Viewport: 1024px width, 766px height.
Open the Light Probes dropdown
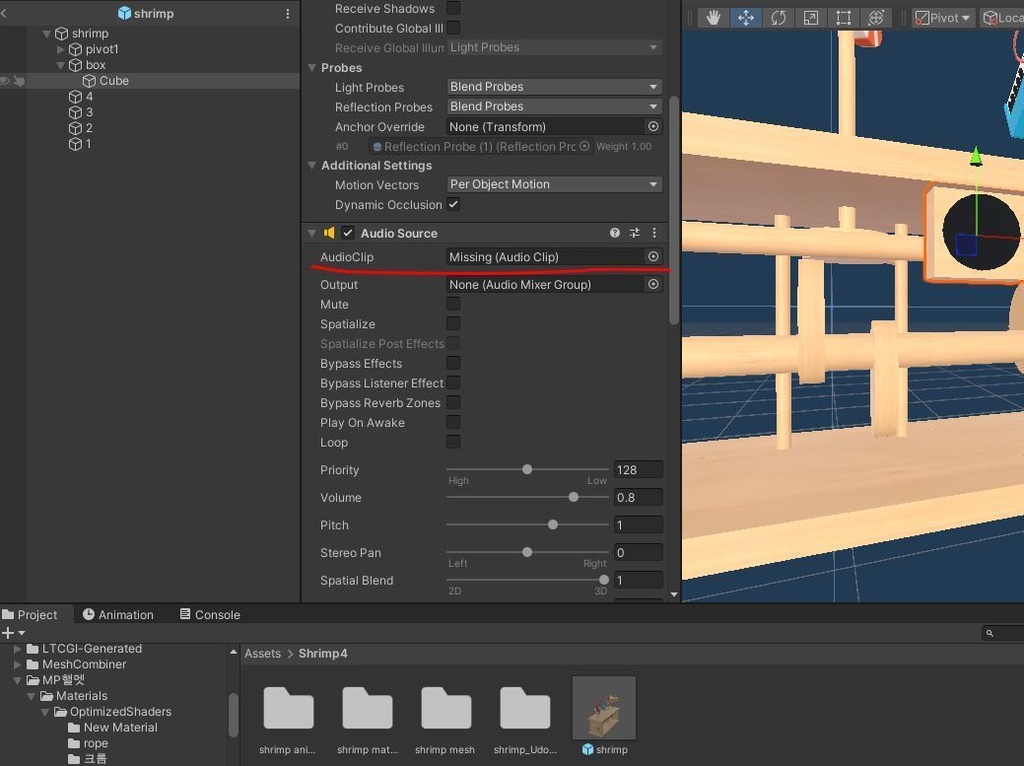click(x=554, y=87)
